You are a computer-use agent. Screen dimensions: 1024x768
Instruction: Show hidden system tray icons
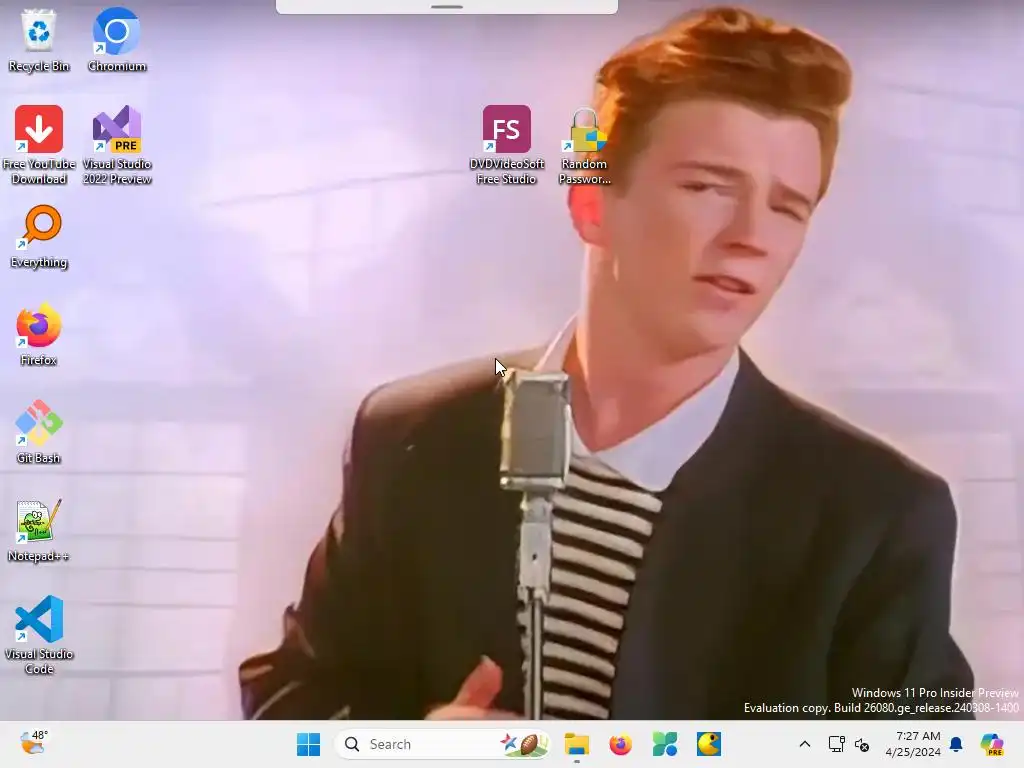point(805,744)
